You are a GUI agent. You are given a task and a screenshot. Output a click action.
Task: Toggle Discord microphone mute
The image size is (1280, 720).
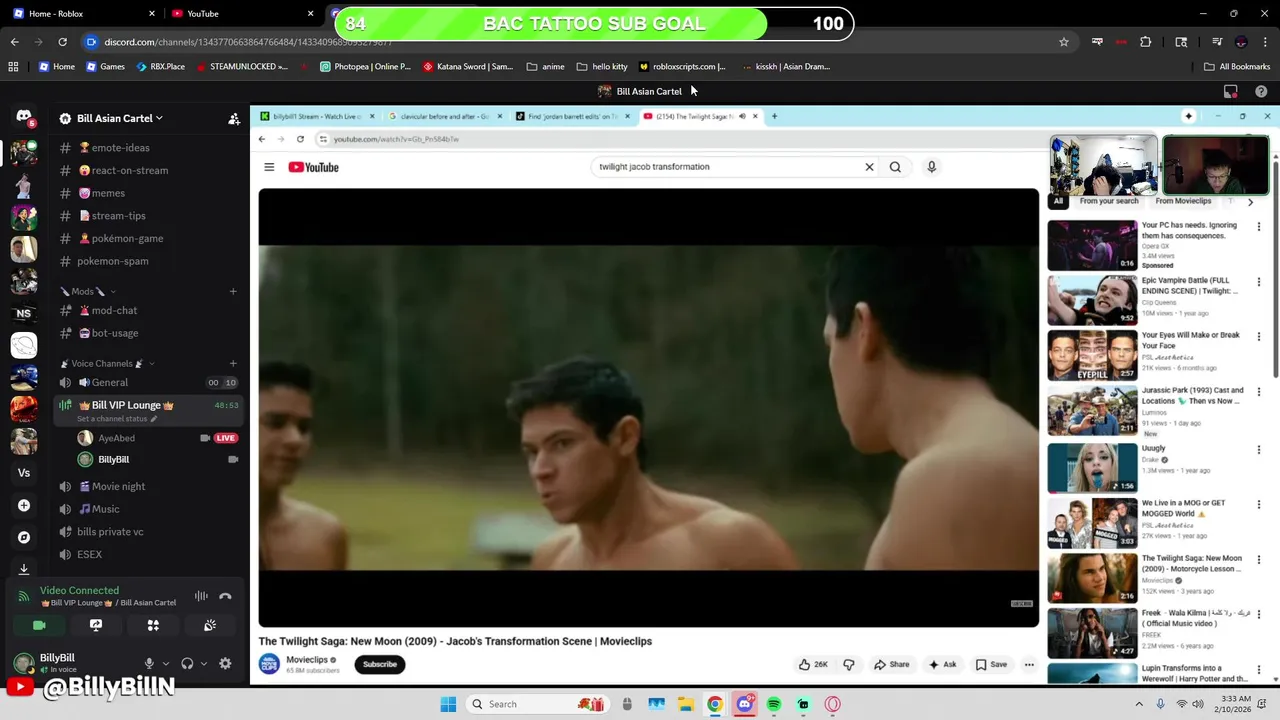(x=149, y=663)
